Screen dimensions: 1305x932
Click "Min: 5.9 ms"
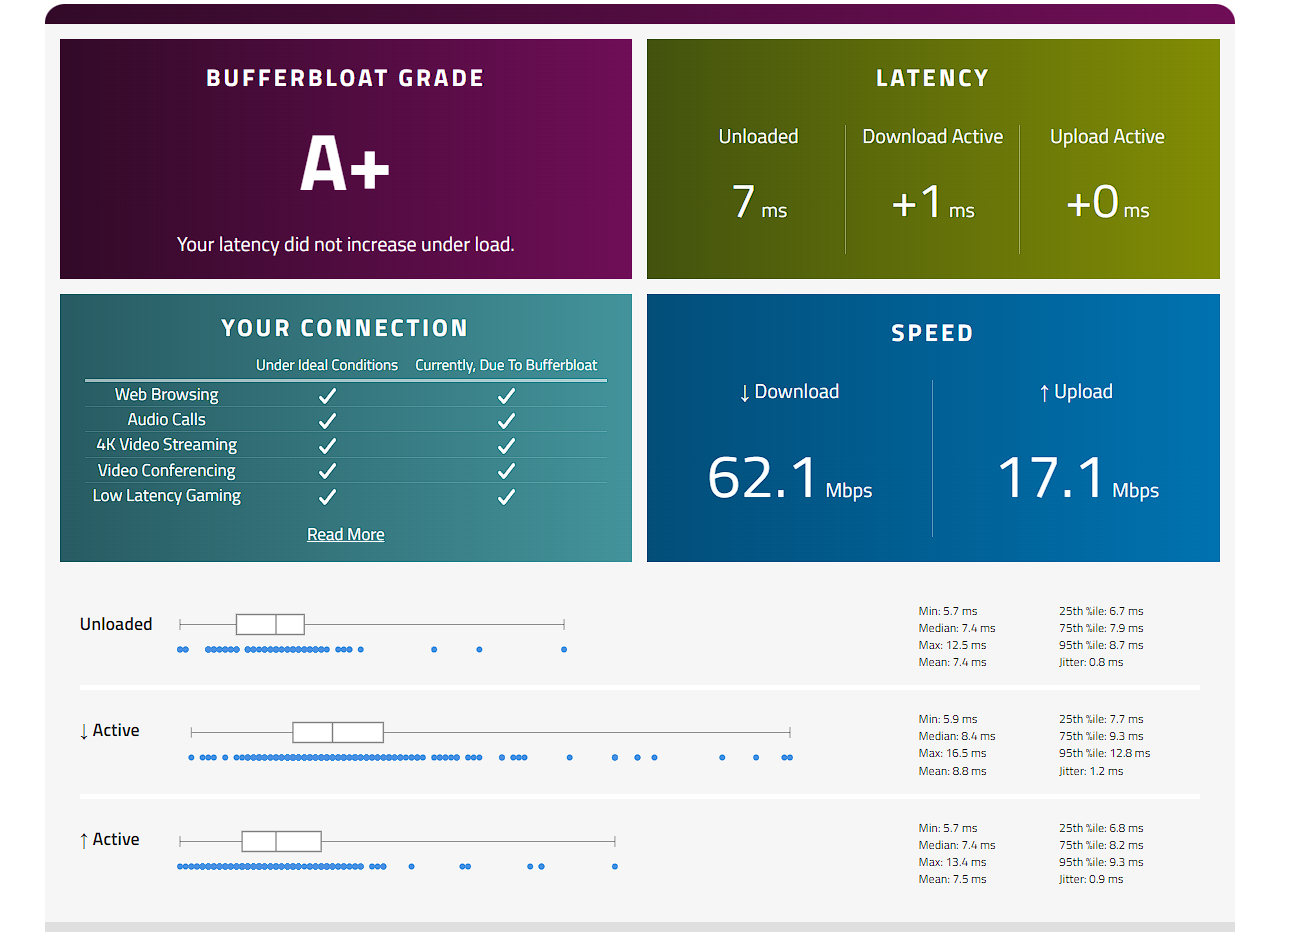tap(948, 720)
